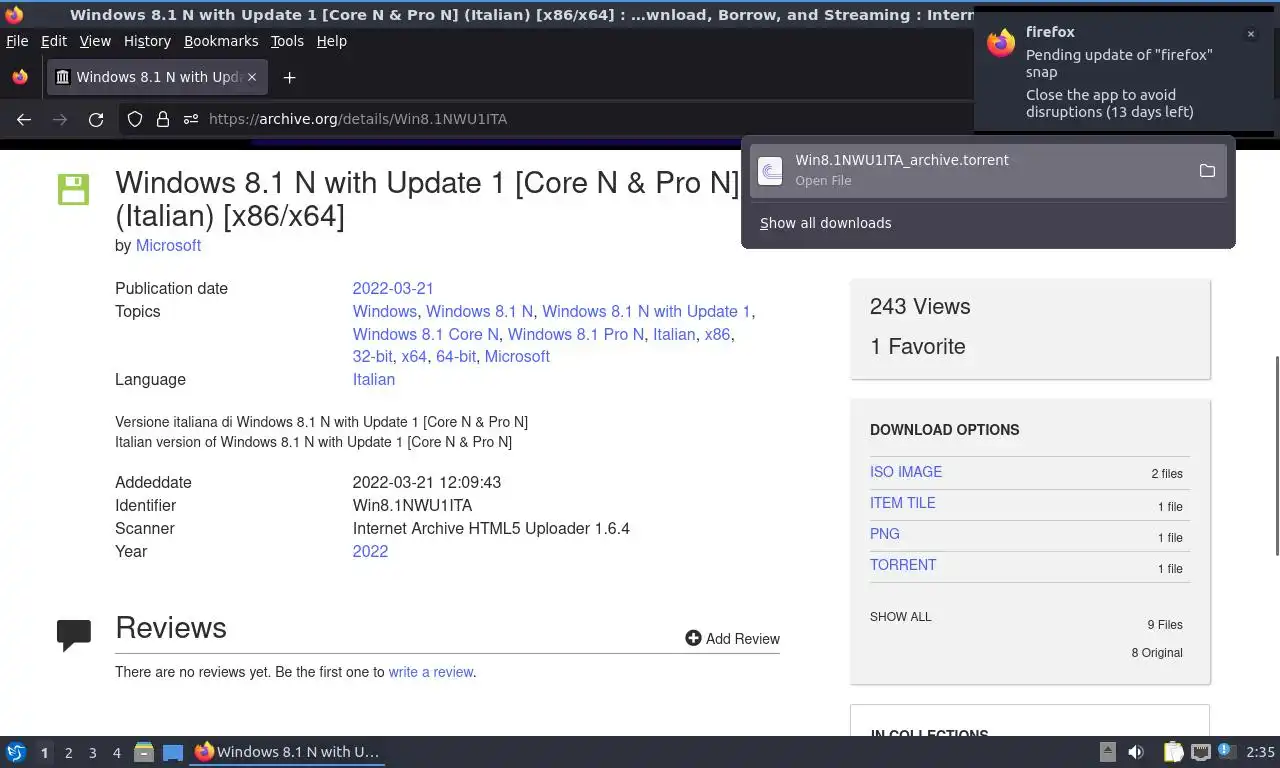Click the 32-bit topic link
1280x768 pixels.
[x=372, y=356]
